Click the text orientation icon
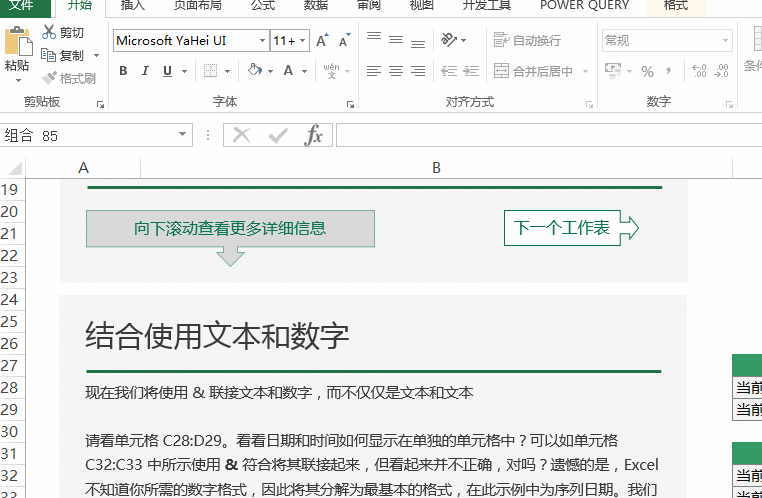 449,40
